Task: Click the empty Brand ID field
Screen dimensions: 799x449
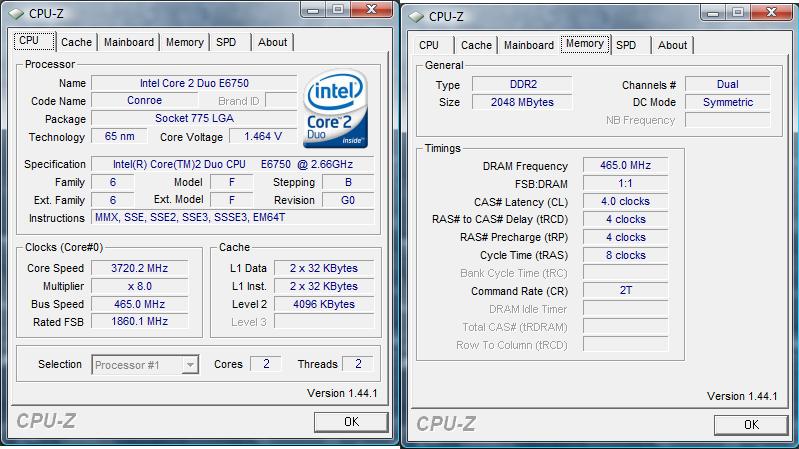Action: tap(281, 100)
